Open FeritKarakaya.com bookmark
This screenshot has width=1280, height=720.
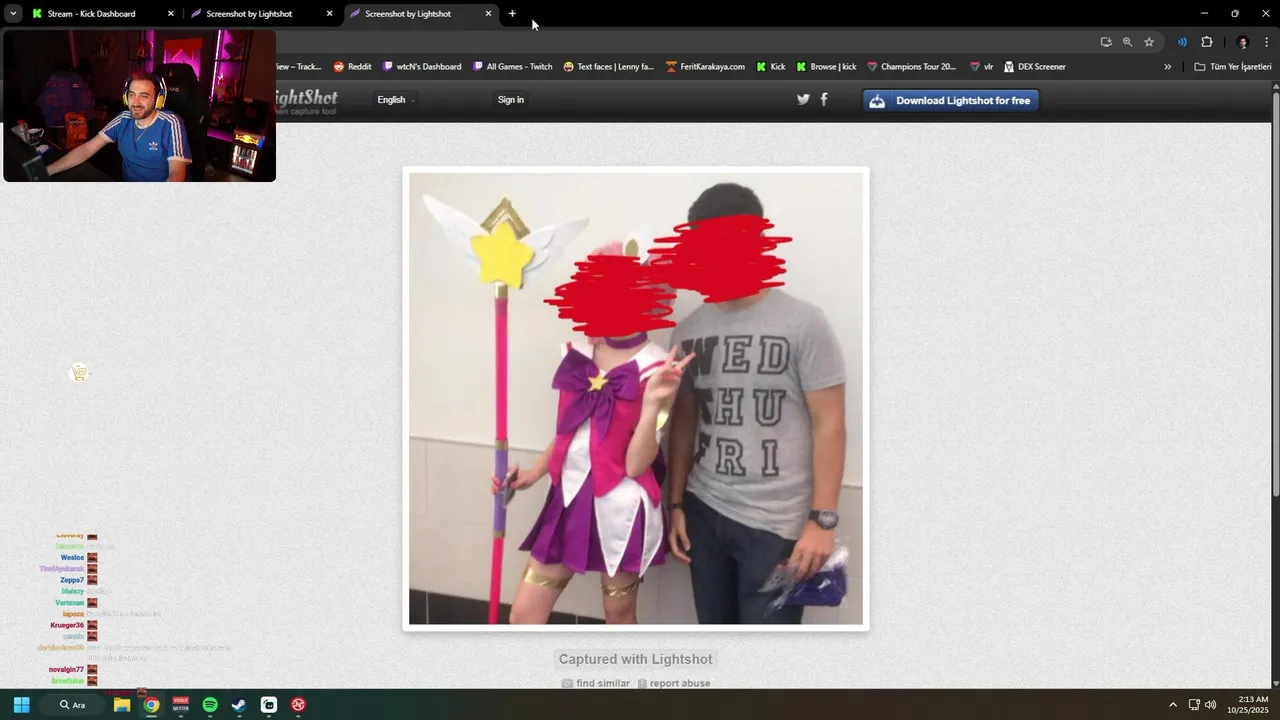pos(705,67)
